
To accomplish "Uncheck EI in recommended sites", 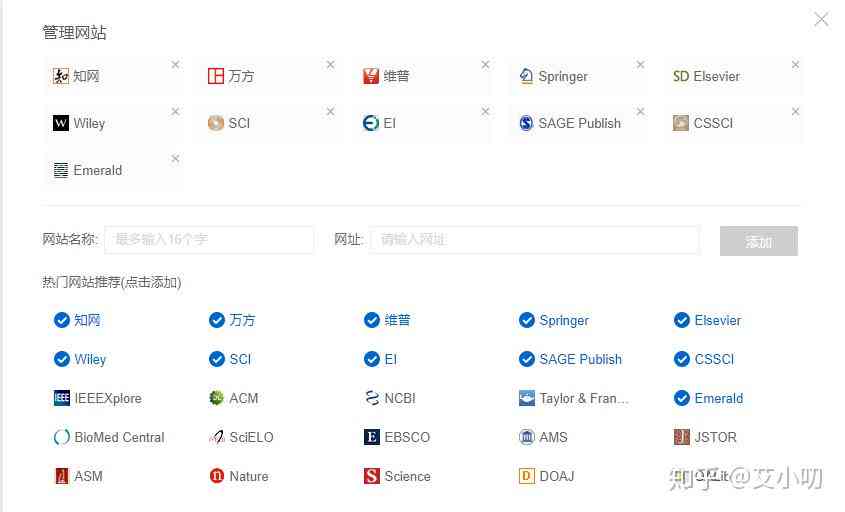I will (372, 359).
